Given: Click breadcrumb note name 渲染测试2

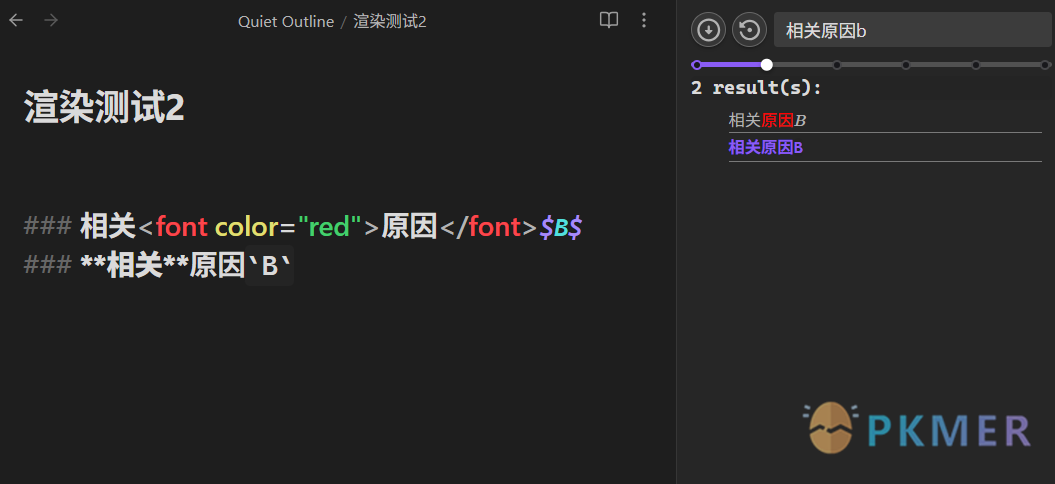Looking at the screenshot, I should coord(390,22).
